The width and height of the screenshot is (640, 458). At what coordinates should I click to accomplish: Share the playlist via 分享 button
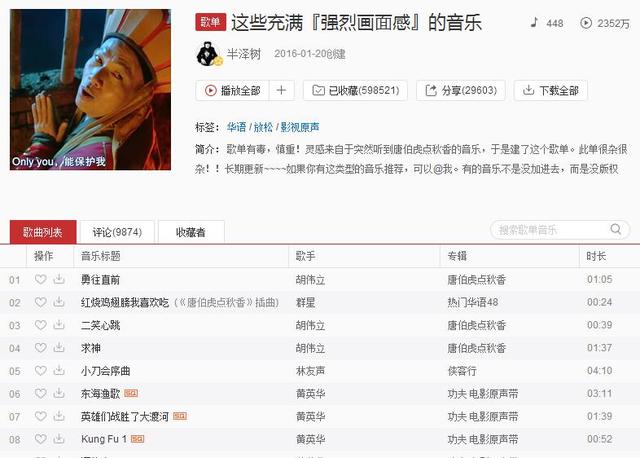coord(461,90)
